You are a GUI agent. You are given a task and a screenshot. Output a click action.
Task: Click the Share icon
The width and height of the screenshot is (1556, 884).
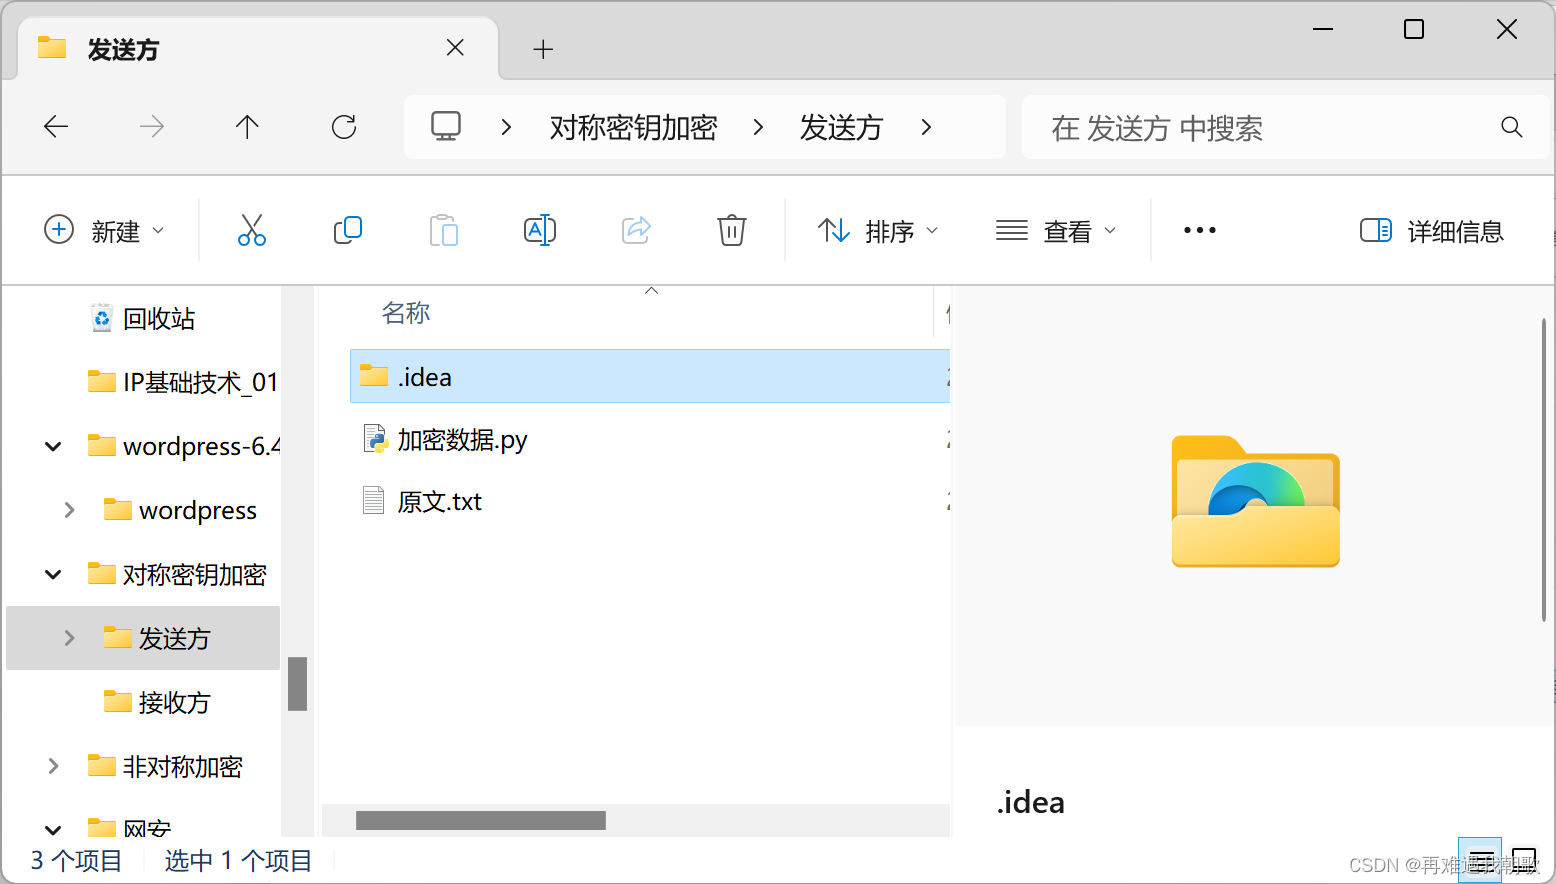coord(636,230)
